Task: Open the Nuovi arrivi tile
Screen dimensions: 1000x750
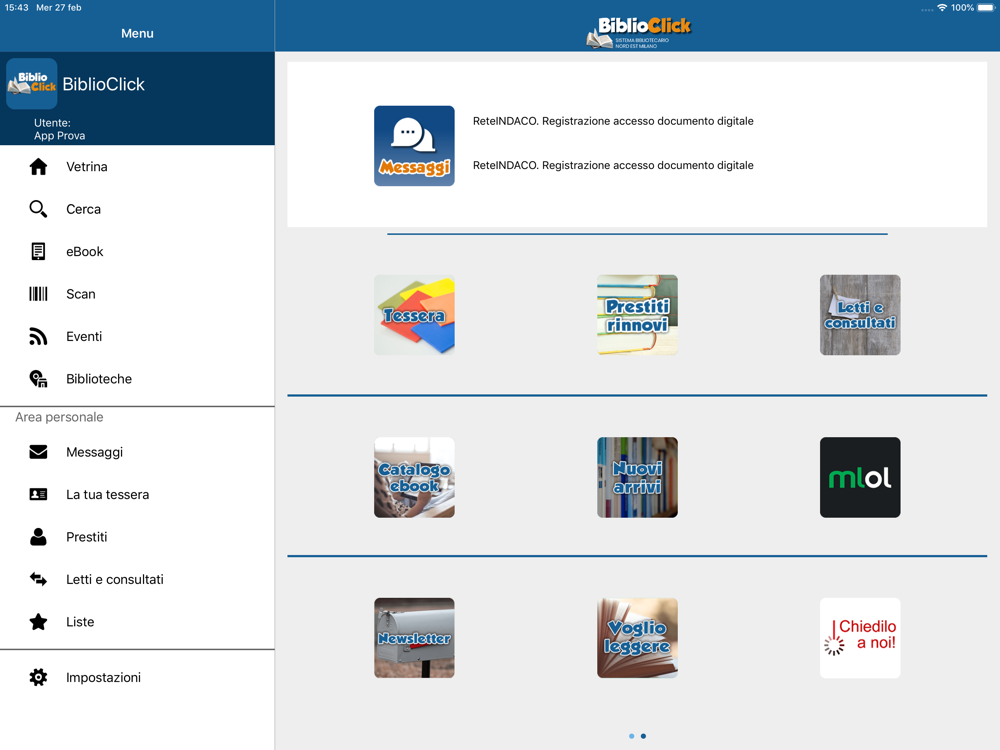Action: pos(637,477)
